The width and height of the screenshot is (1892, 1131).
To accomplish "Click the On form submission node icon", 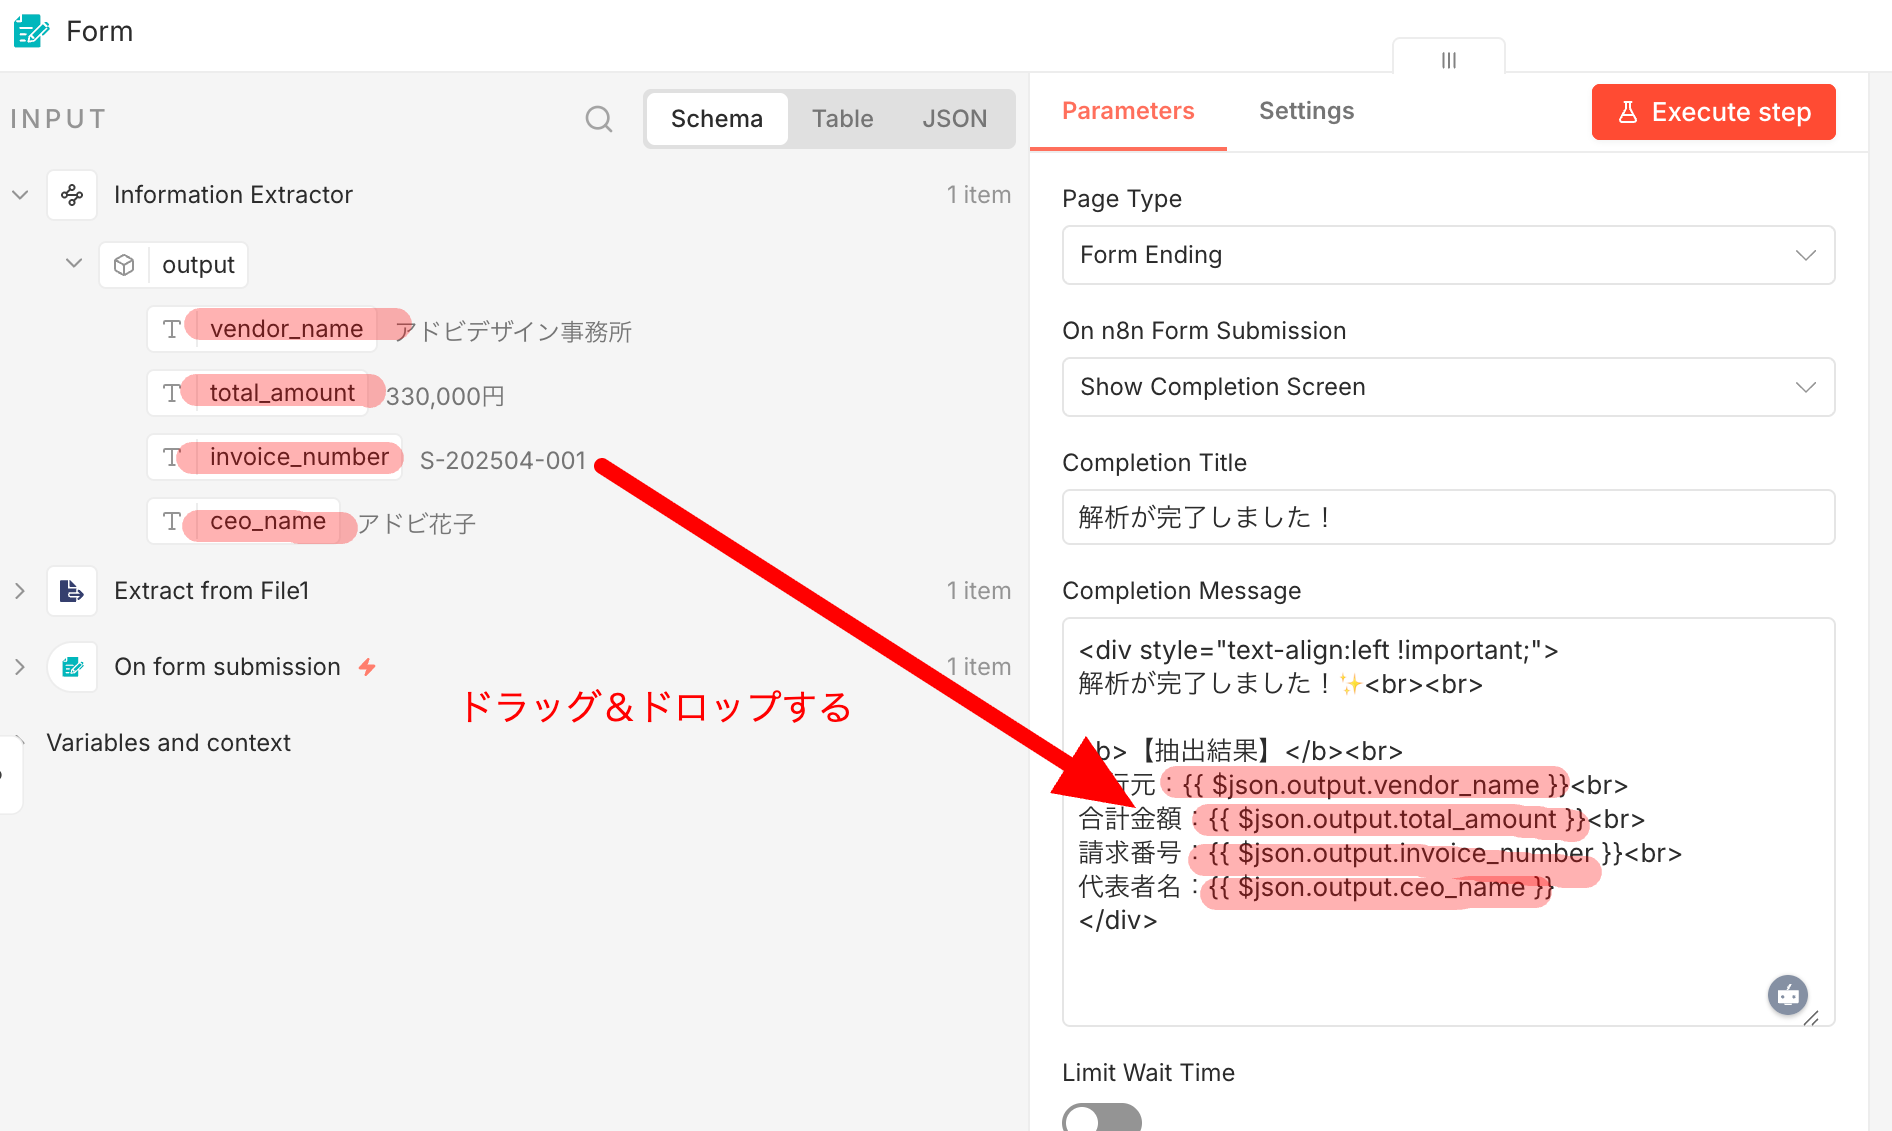I will [71, 667].
